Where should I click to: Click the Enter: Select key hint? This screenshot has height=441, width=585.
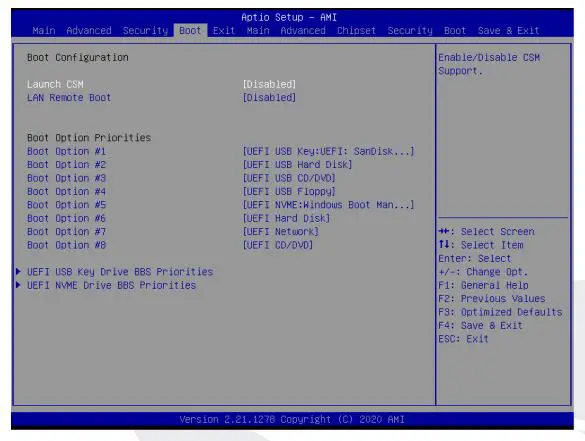click(x=475, y=259)
